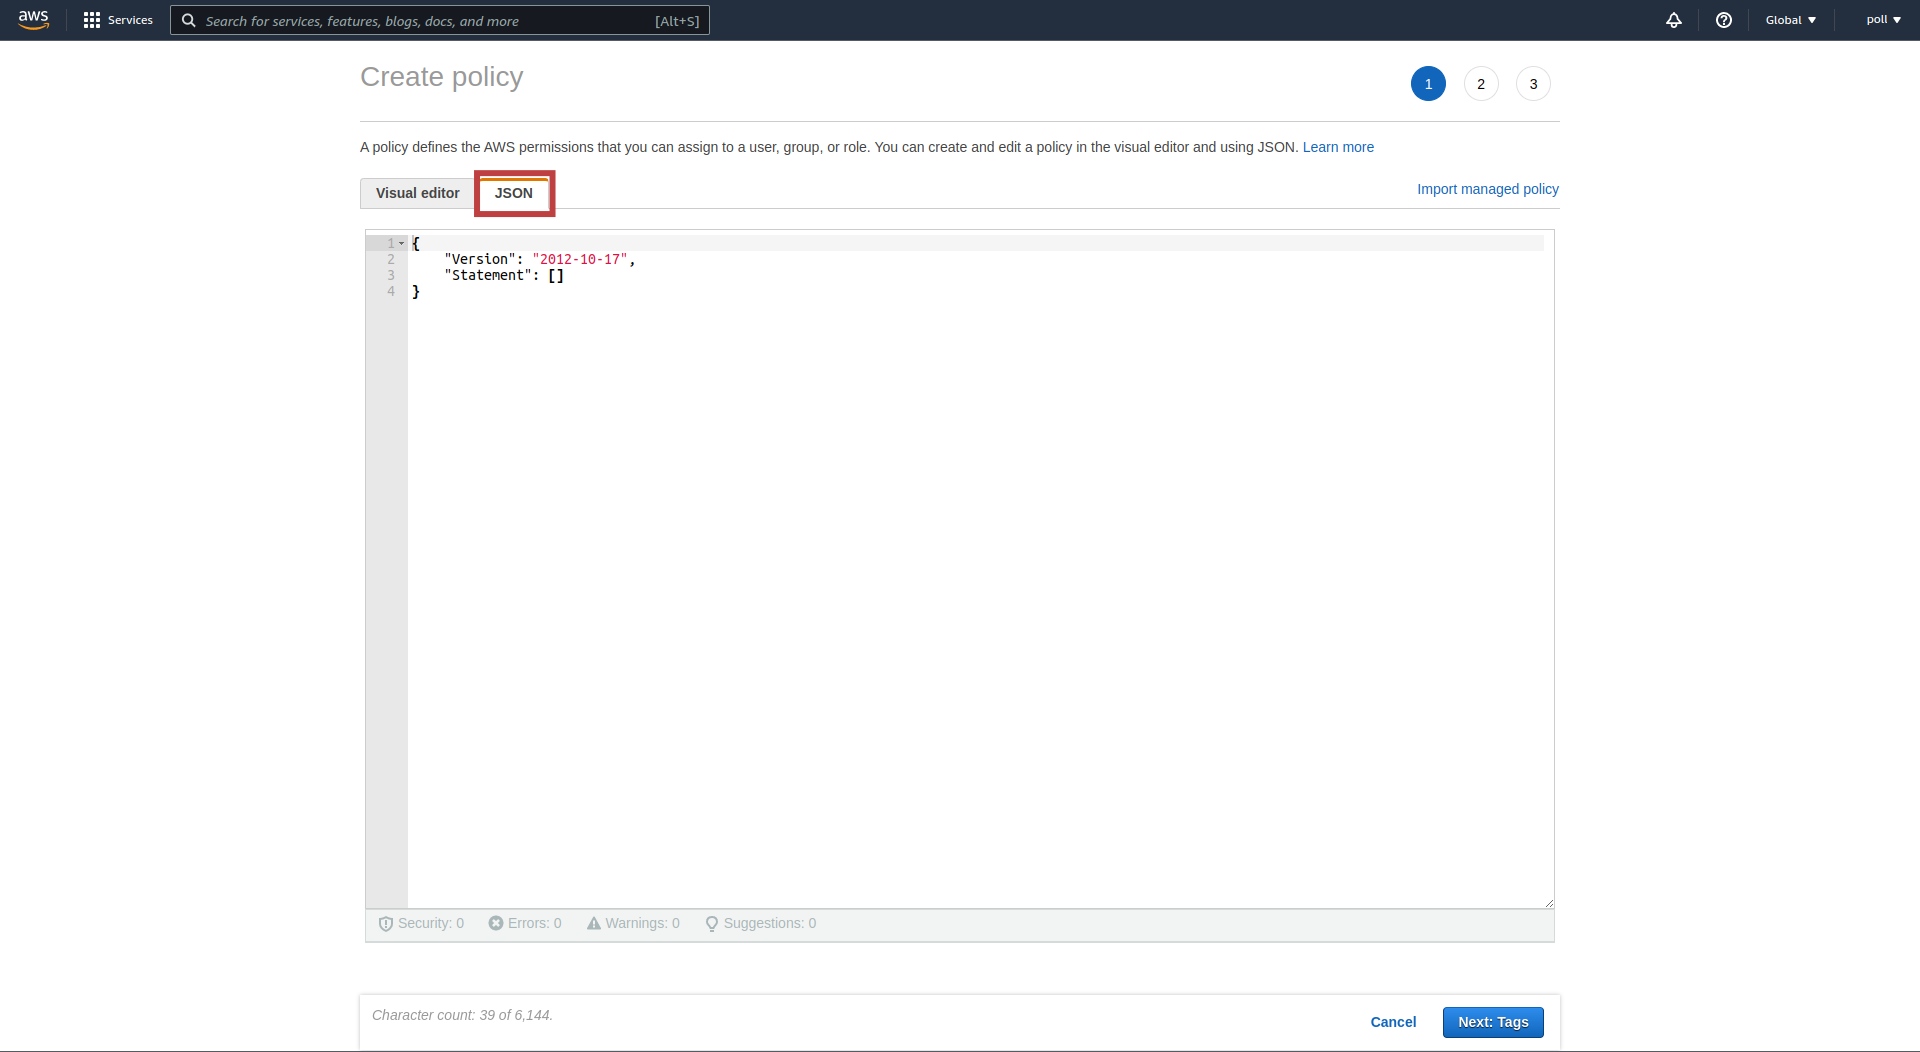Open the poll account menu

coord(1883,20)
